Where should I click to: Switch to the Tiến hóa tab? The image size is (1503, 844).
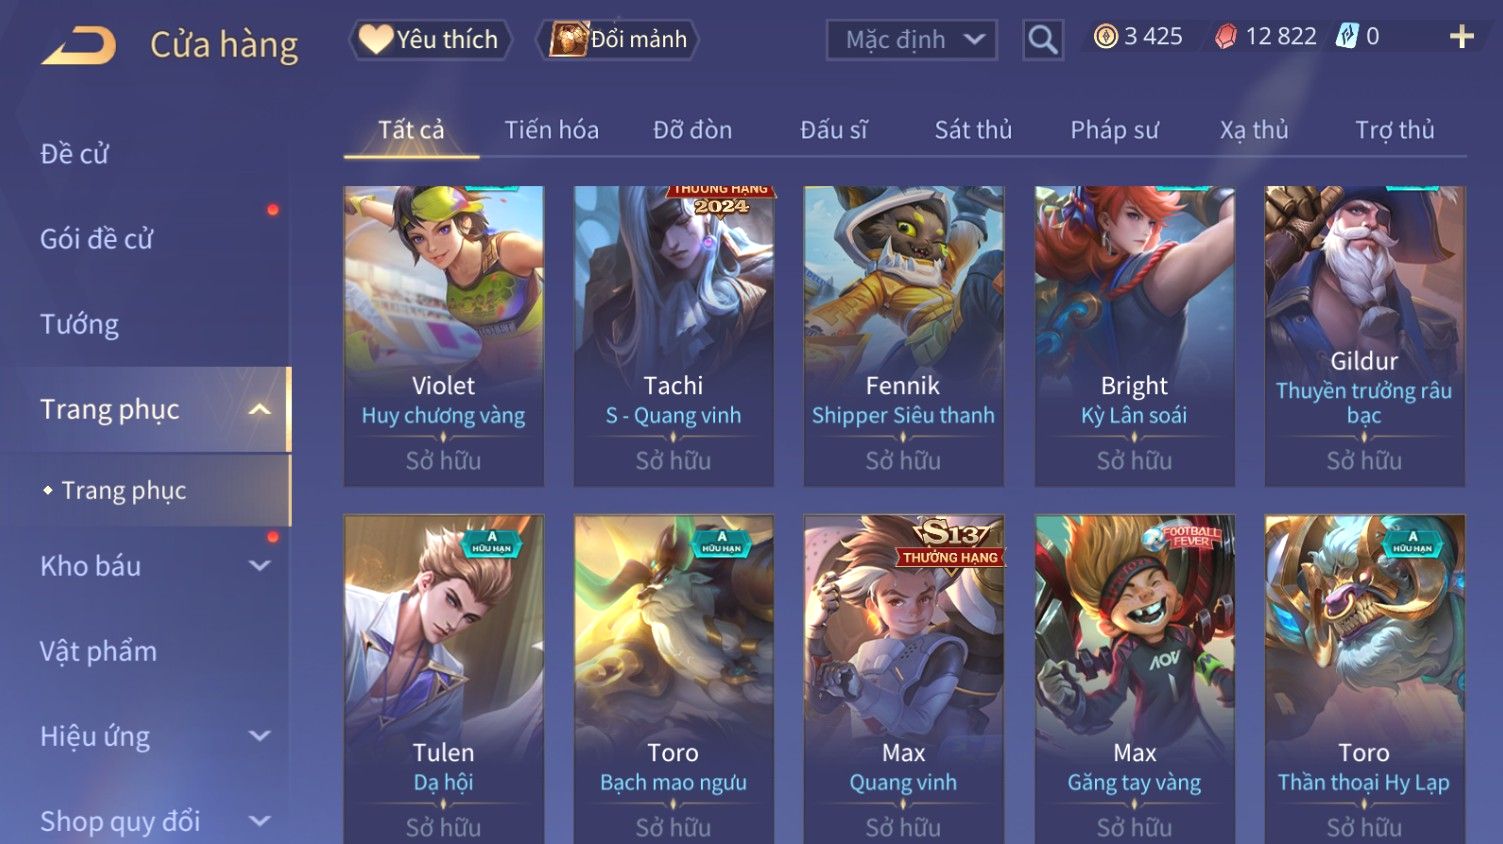click(x=551, y=130)
